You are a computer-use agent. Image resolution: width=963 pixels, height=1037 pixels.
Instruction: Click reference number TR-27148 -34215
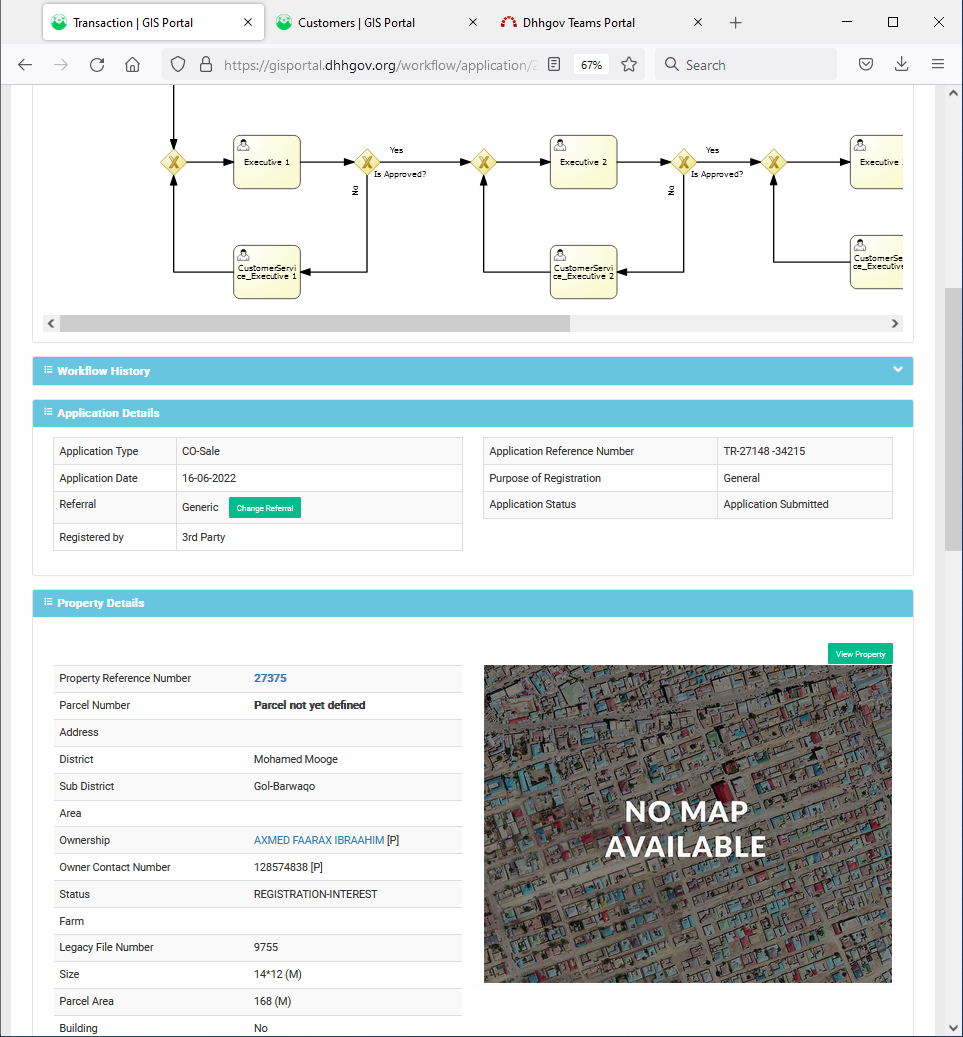(x=764, y=452)
